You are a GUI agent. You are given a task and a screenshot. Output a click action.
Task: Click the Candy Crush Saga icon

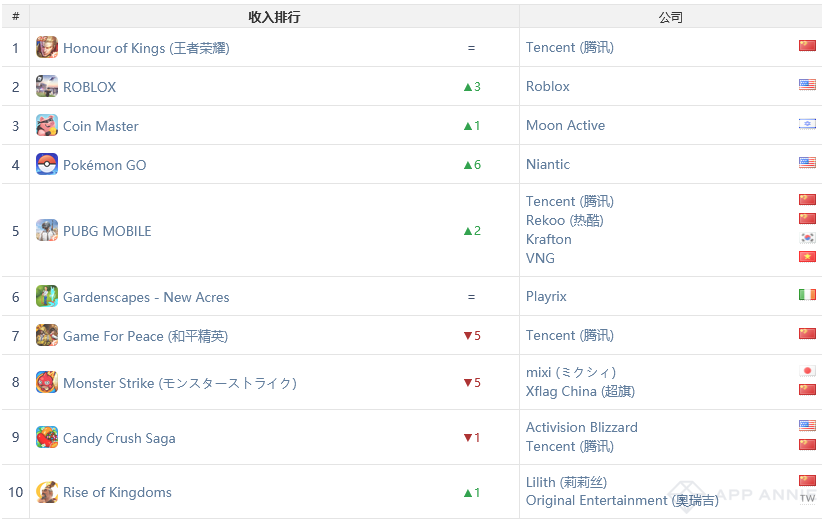tap(47, 437)
